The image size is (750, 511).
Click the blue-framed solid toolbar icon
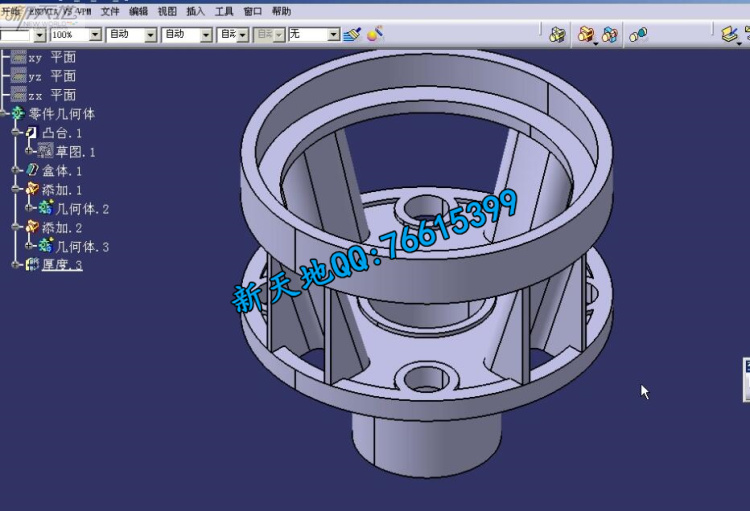click(x=610, y=34)
